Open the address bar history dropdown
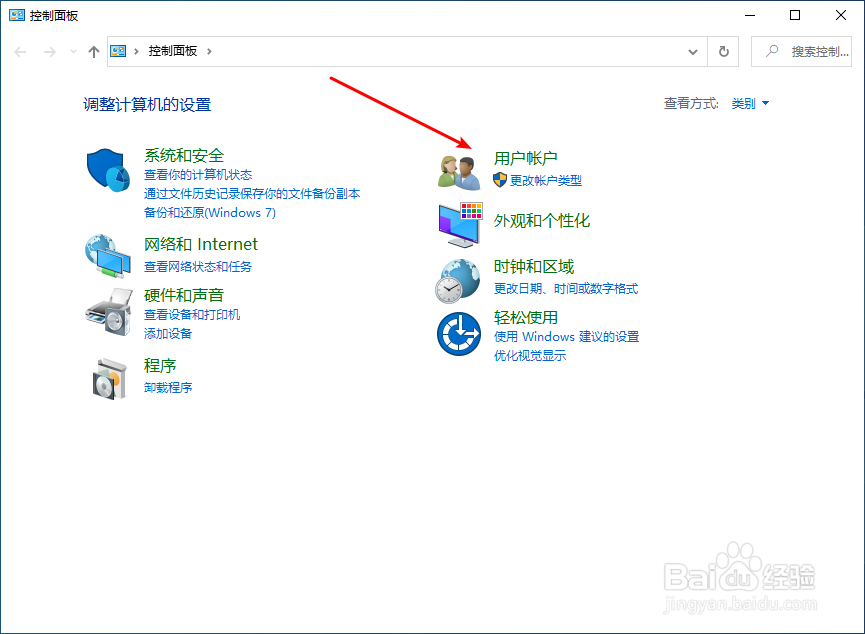This screenshot has width=865, height=634. [x=692, y=51]
